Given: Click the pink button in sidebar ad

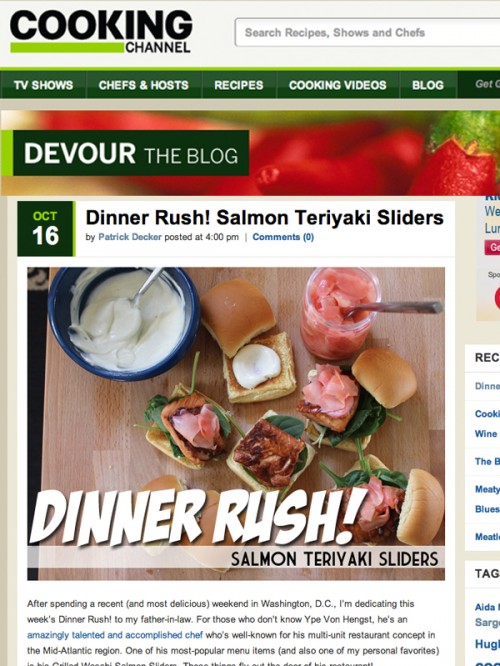Looking at the screenshot, I should click(x=492, y=247).
